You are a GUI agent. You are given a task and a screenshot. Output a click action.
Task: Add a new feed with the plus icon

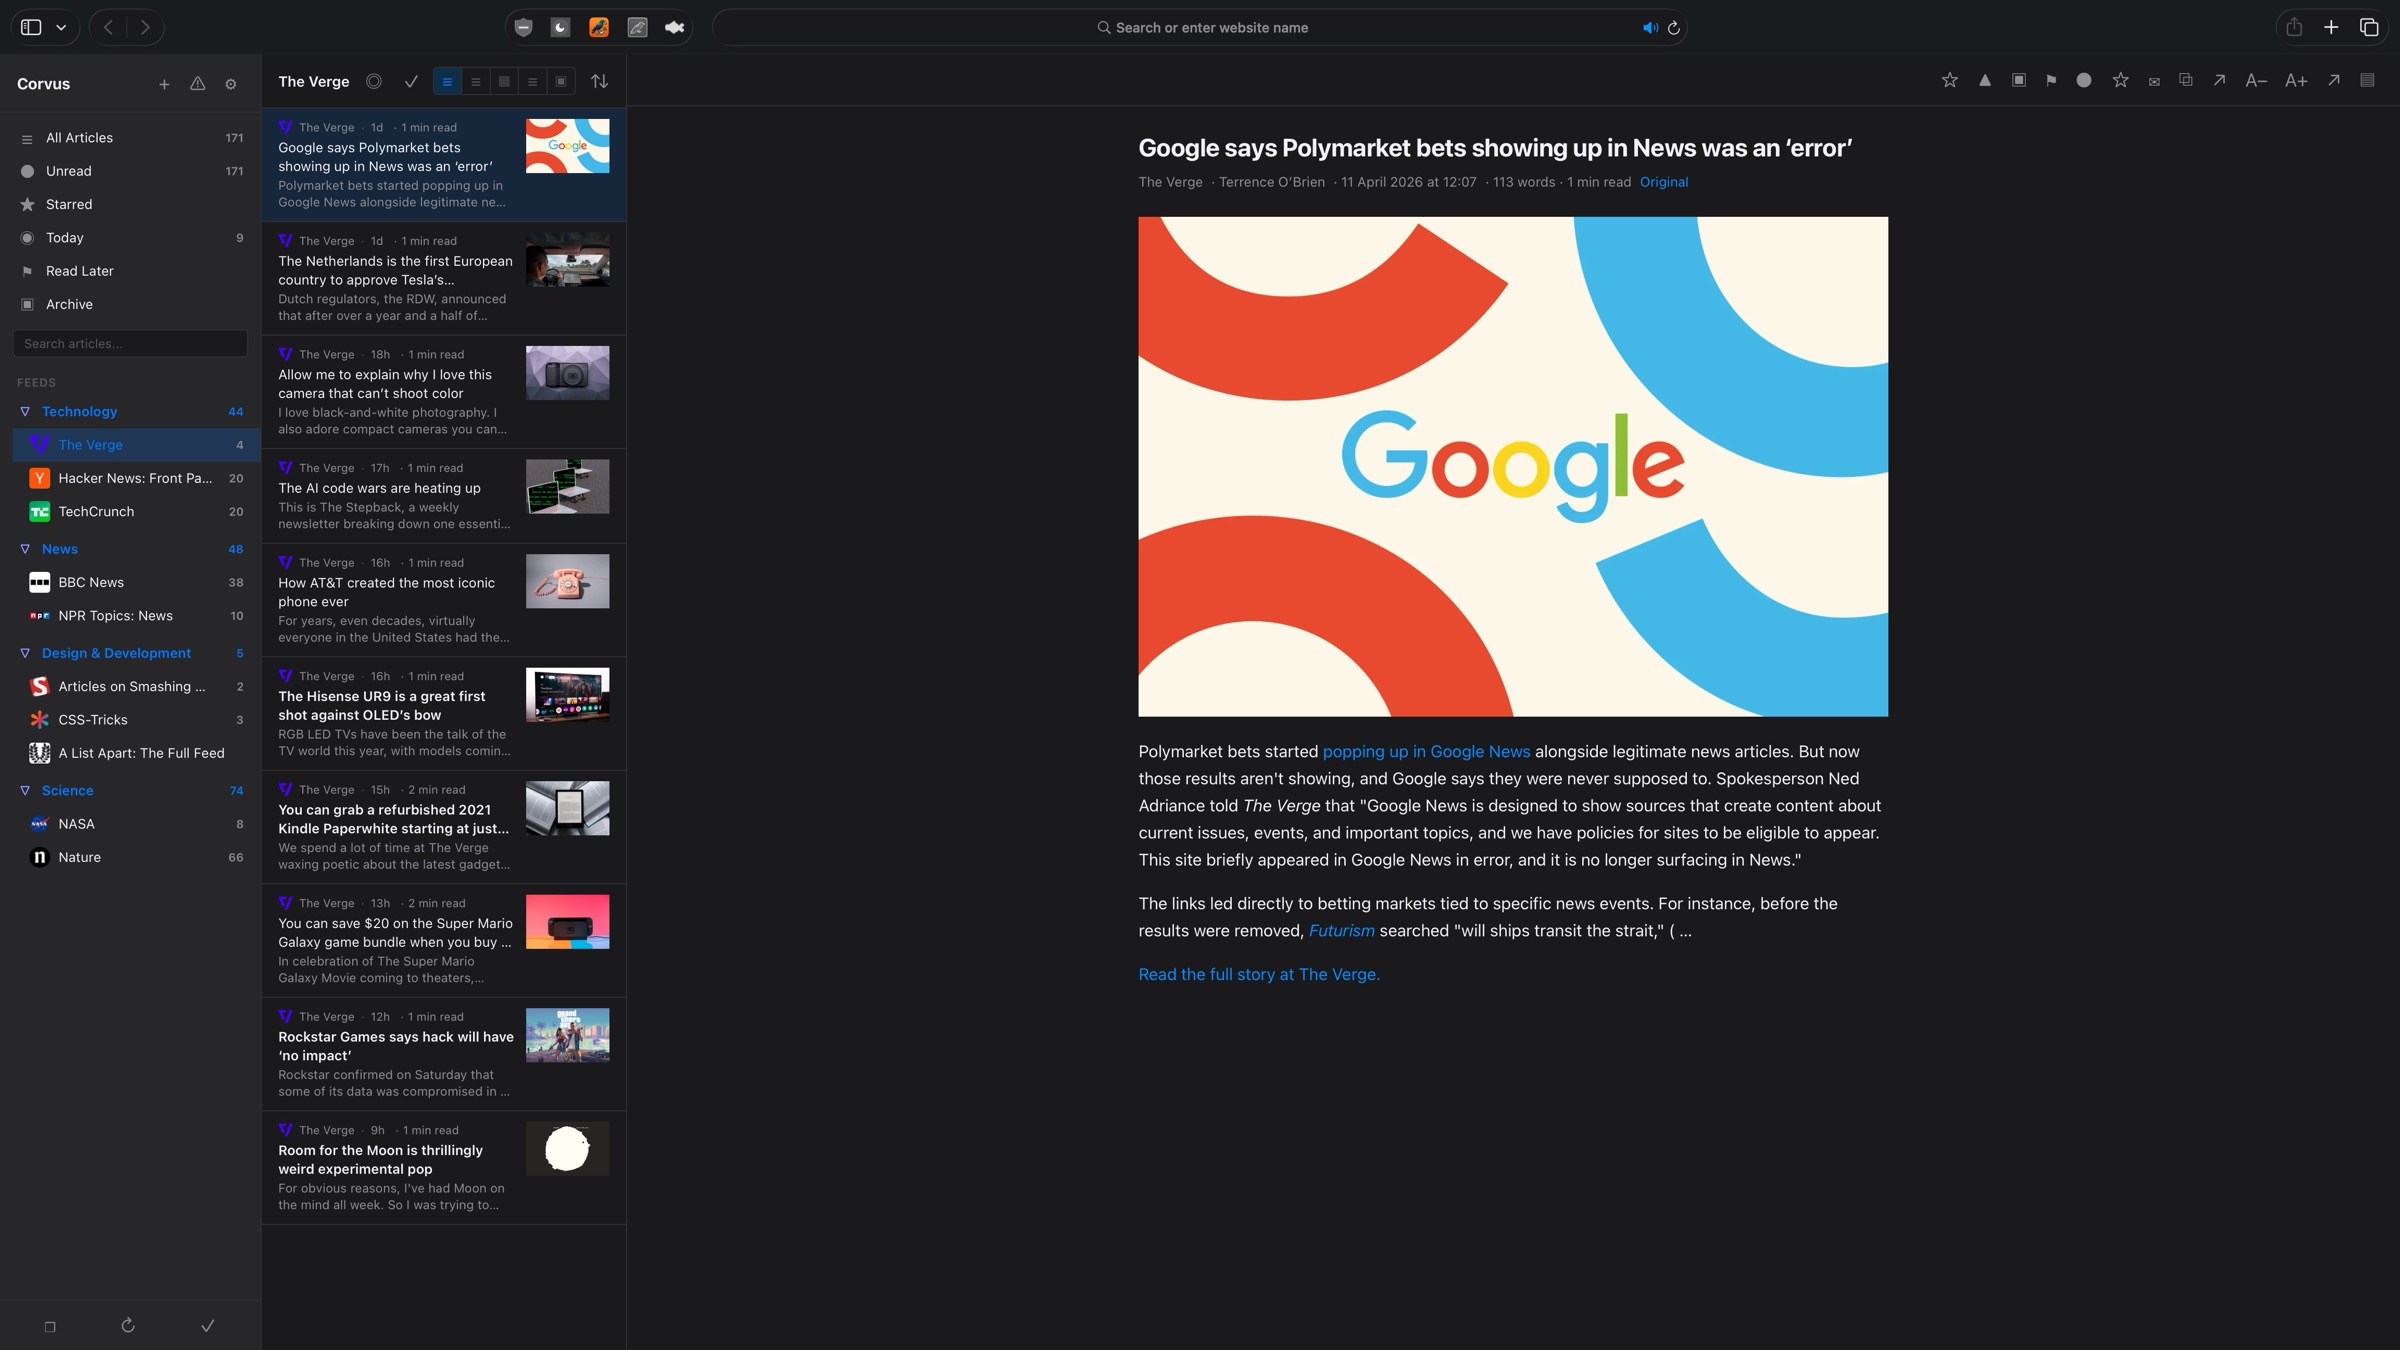[165, 84]
